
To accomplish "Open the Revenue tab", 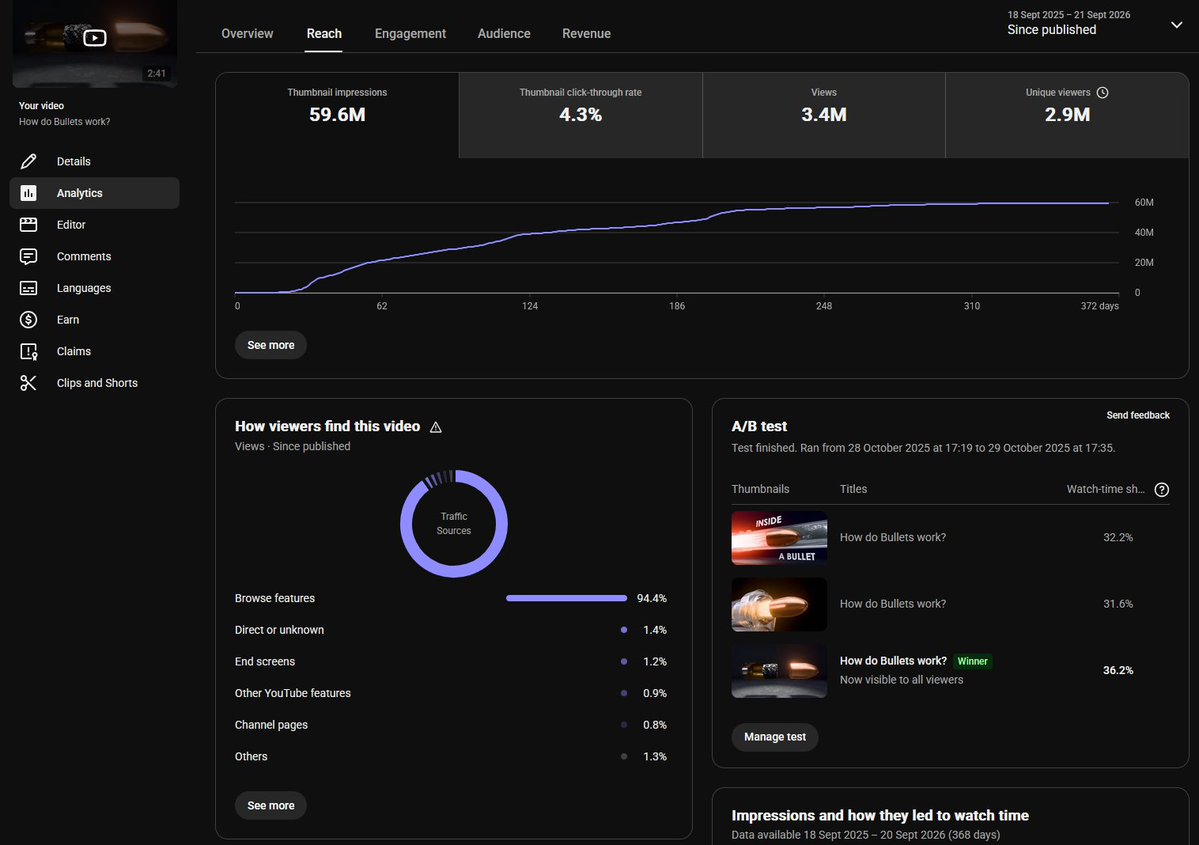I will click(x=587, y=34).
